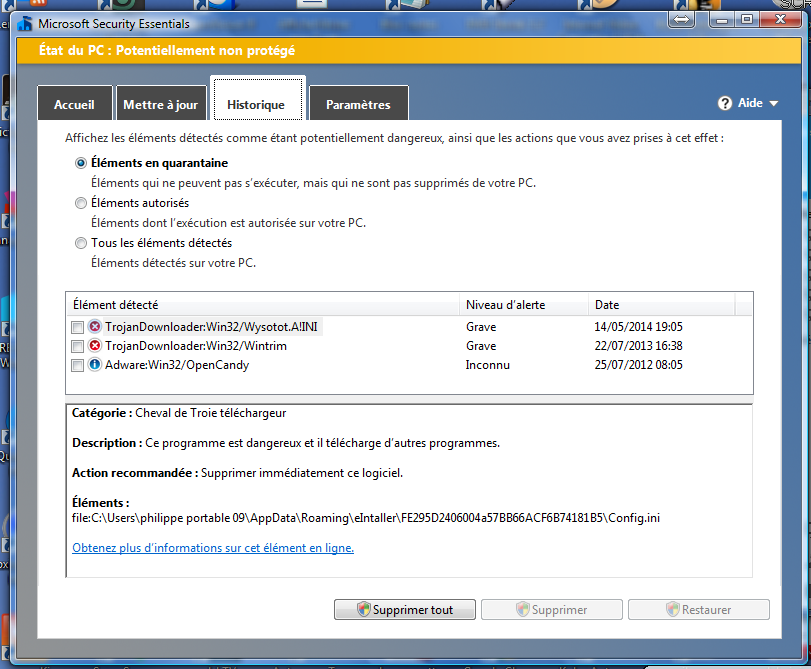Click red alert icon of Wysotot row

point(95,326)
